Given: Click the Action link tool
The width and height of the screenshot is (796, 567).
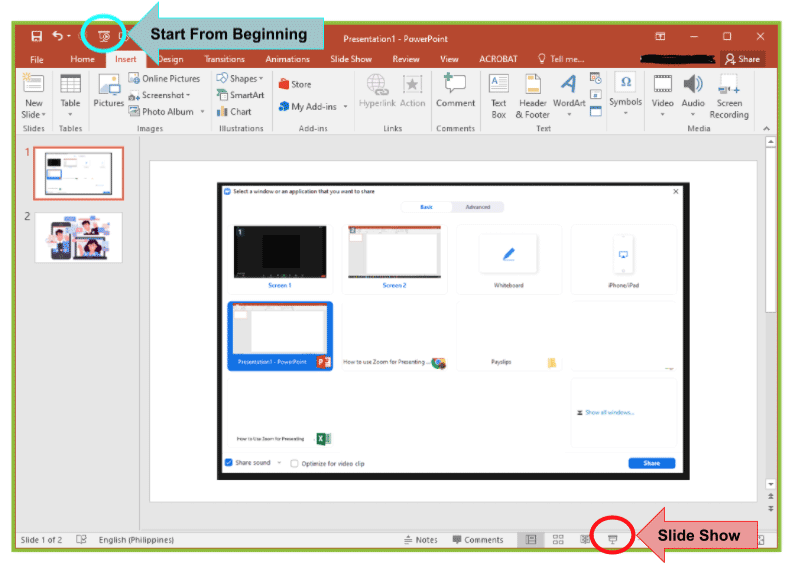Looking at the screenshot, I should (x=412, y=90).
